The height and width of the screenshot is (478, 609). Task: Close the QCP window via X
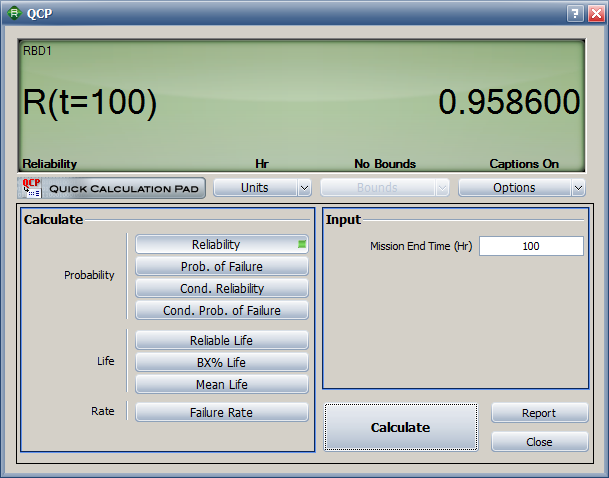594,13
